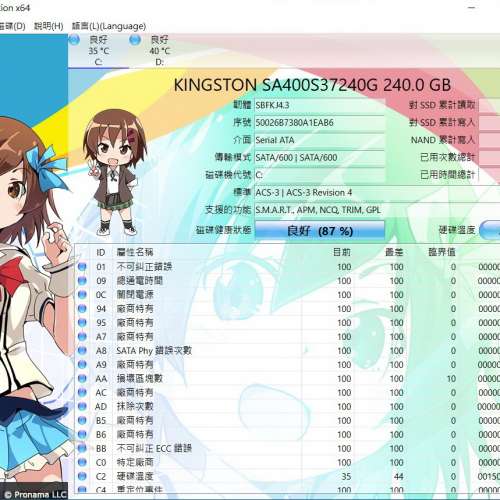This screenshot has width=500, height=500.
Task: Select the 特定廠商 attribute row
Action: click(287, 463)
